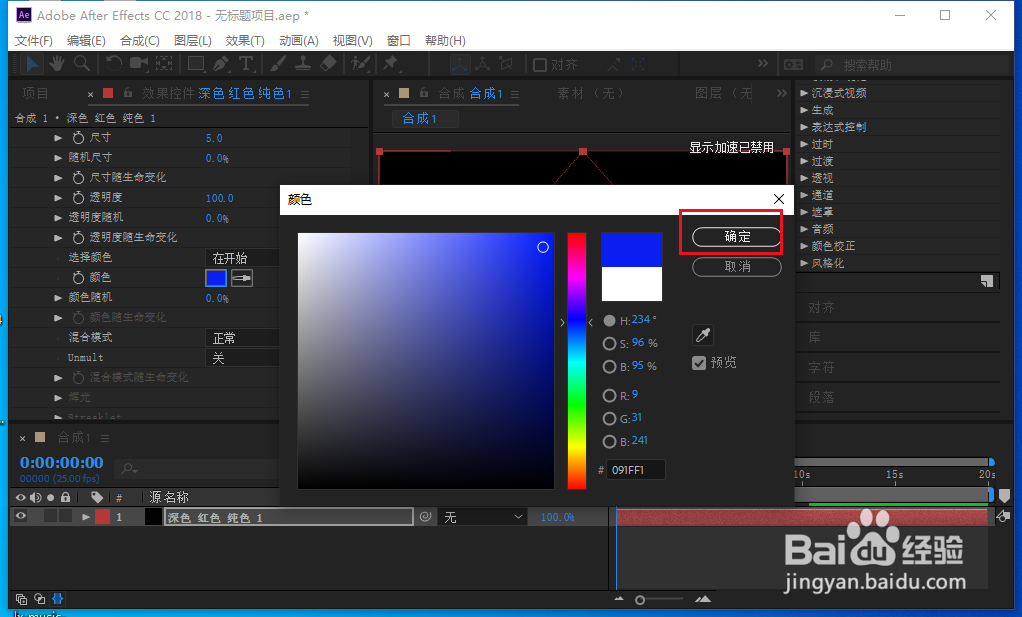
Task: Expand the 颜色校正 effects category
Action: point(804,246)
